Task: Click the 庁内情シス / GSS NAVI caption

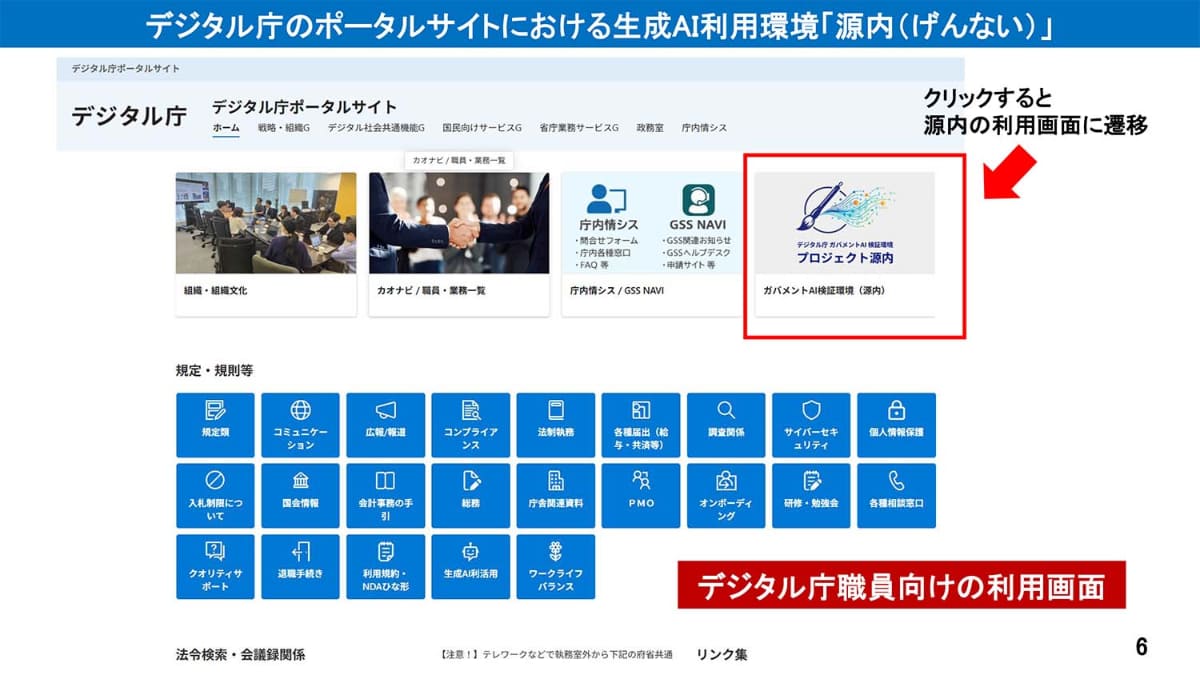Action: (616, 291)
